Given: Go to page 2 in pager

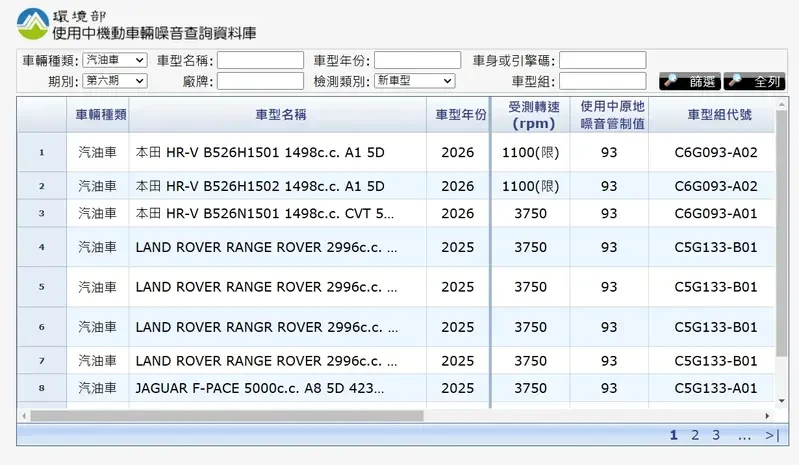Looking at the screenshot, I should (x=695, y=435).
